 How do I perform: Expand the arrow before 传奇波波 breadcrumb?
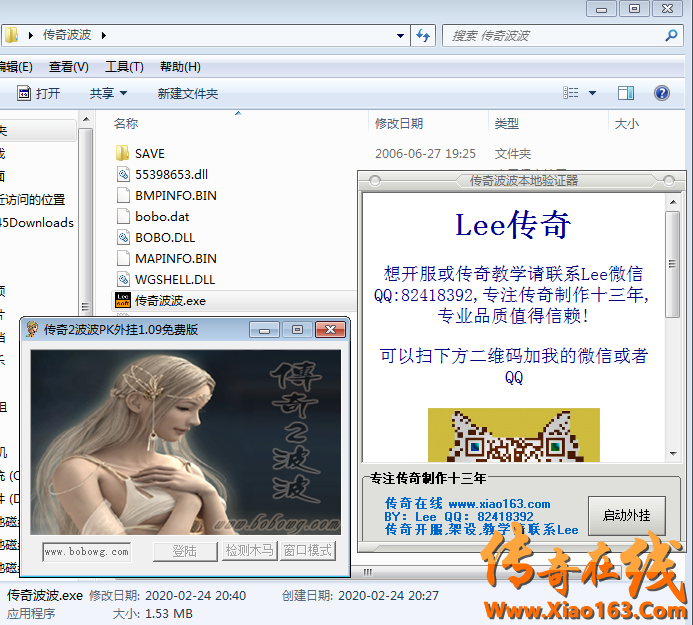tap(30, 35)
